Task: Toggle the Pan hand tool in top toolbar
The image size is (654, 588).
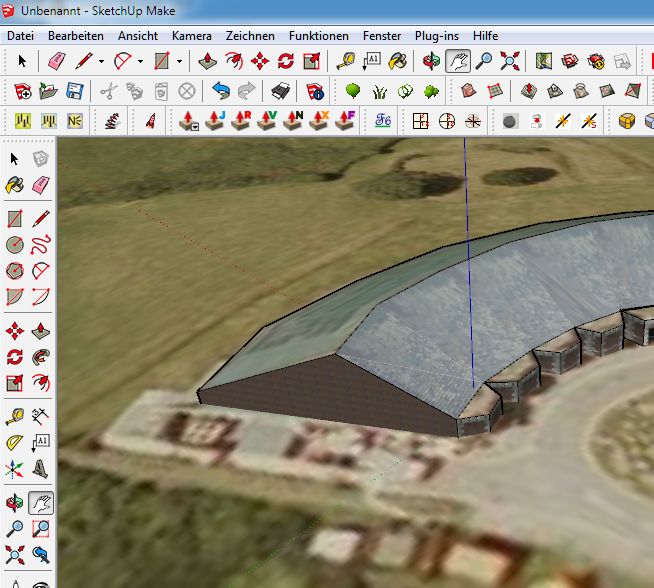Action: click(458, 61)
